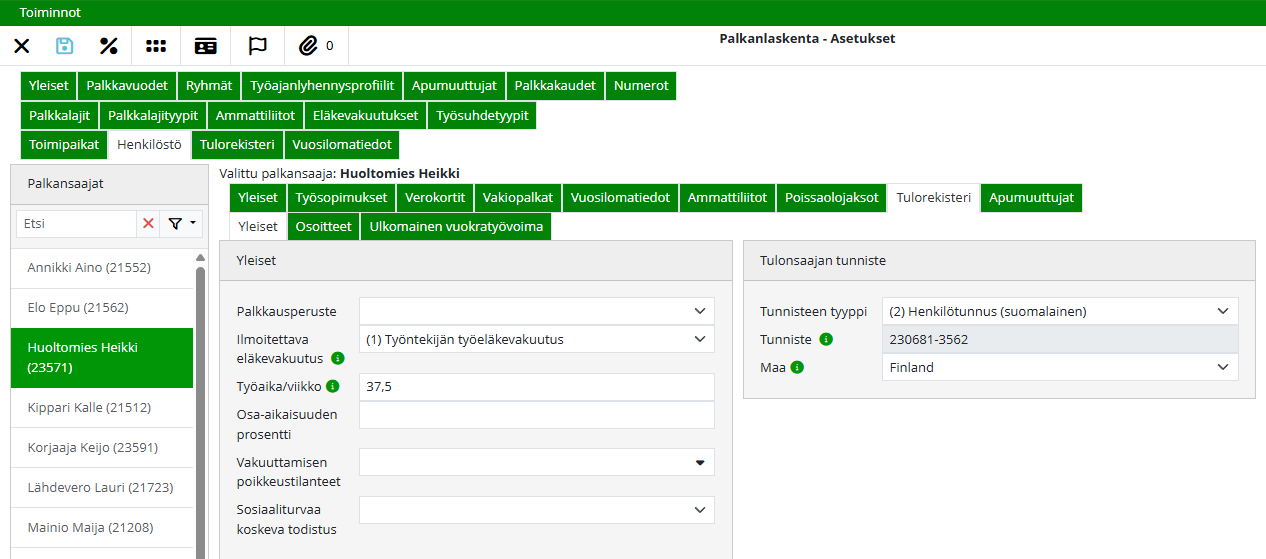
Task: Switch to the Verokortit tab
Action: click(435, 198)
